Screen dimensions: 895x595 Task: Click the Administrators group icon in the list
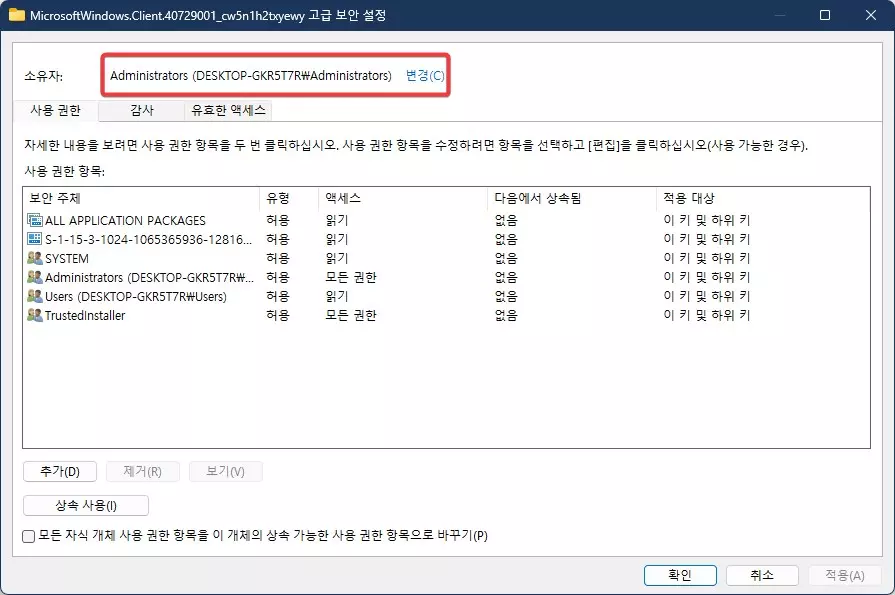(x=35, y=277)
